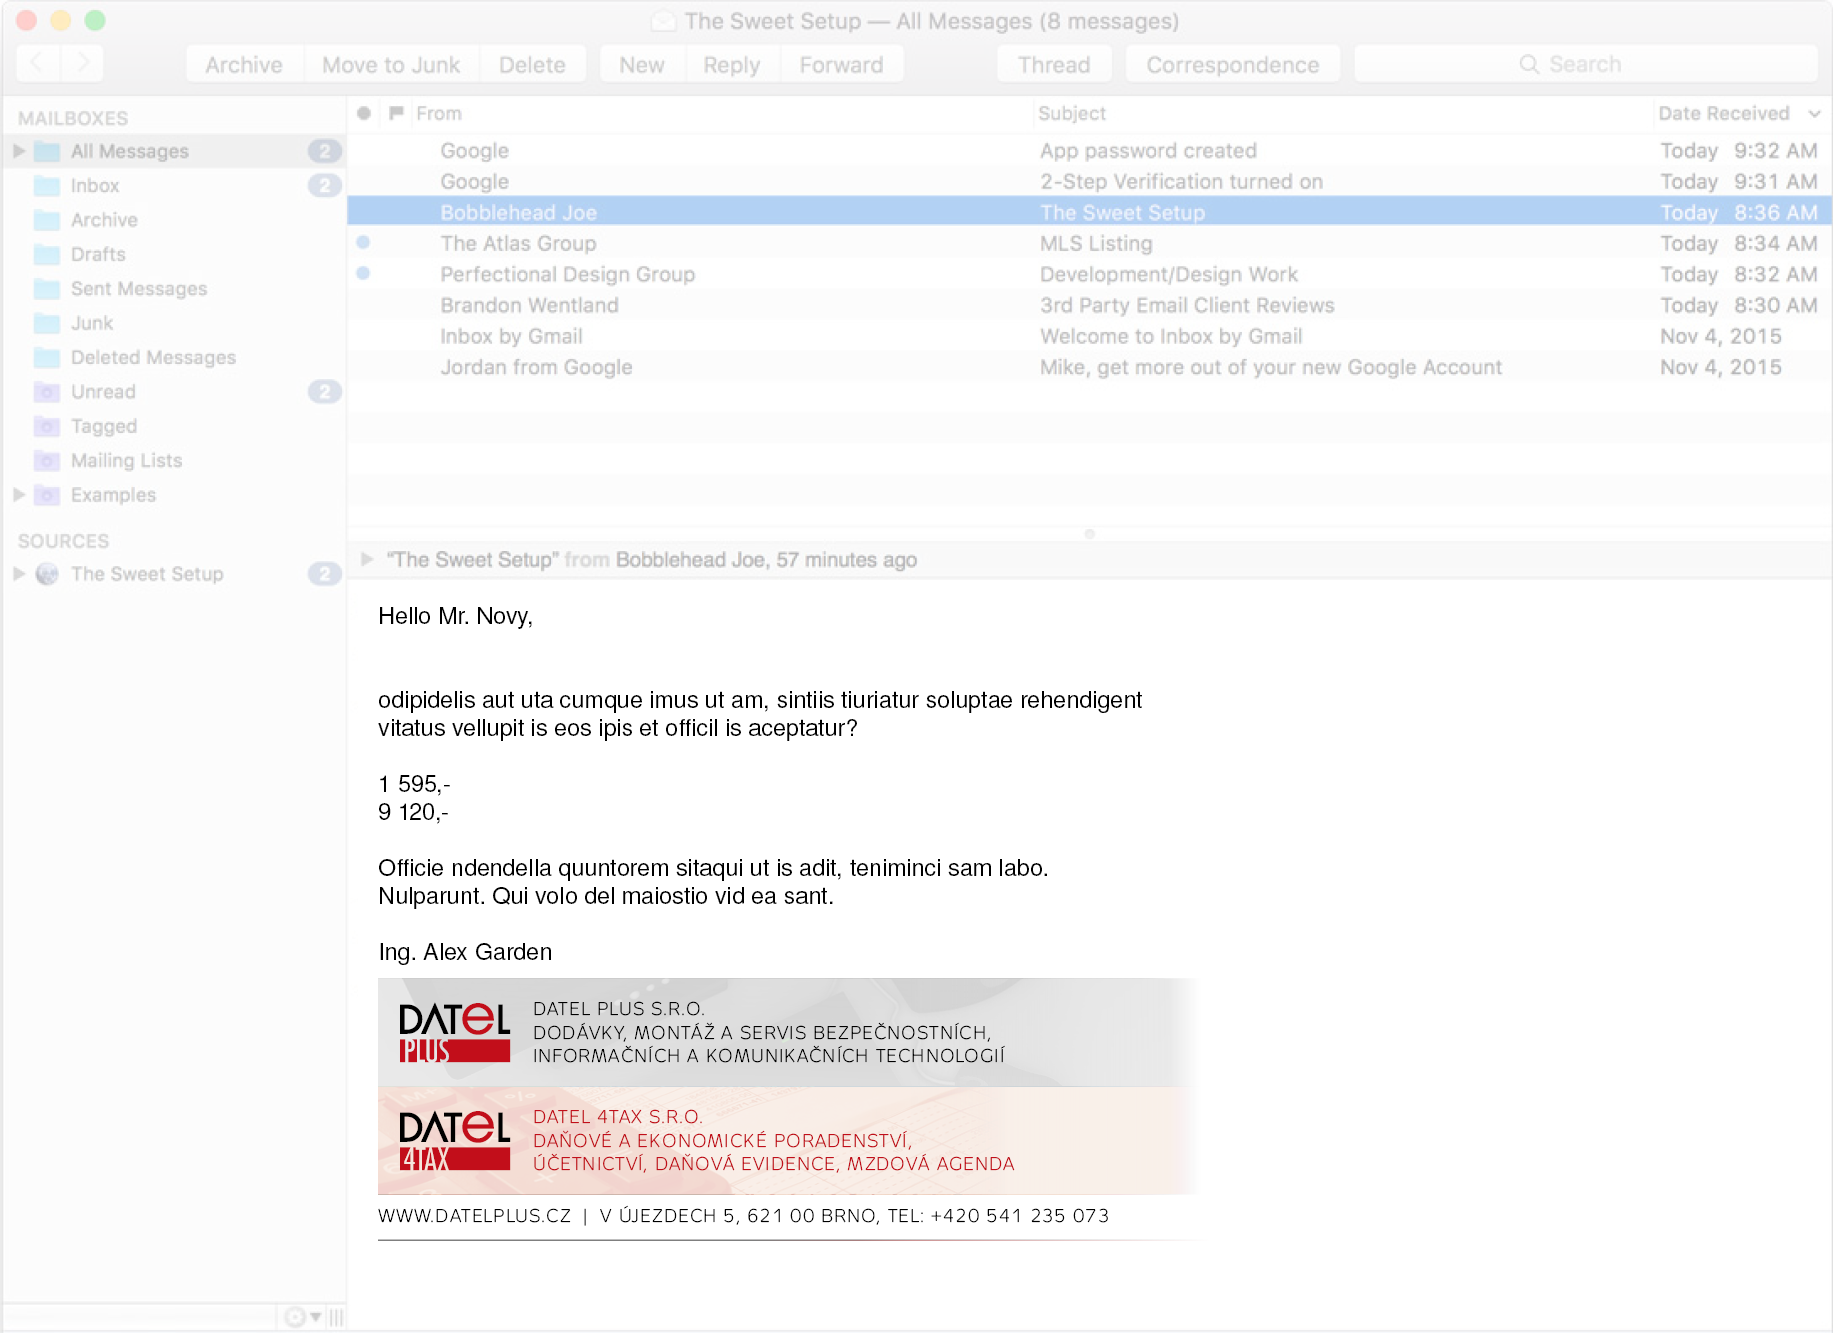1833x1333 pixels.
Task: Sort by the flag column header
Action: [x=396, y=113]
